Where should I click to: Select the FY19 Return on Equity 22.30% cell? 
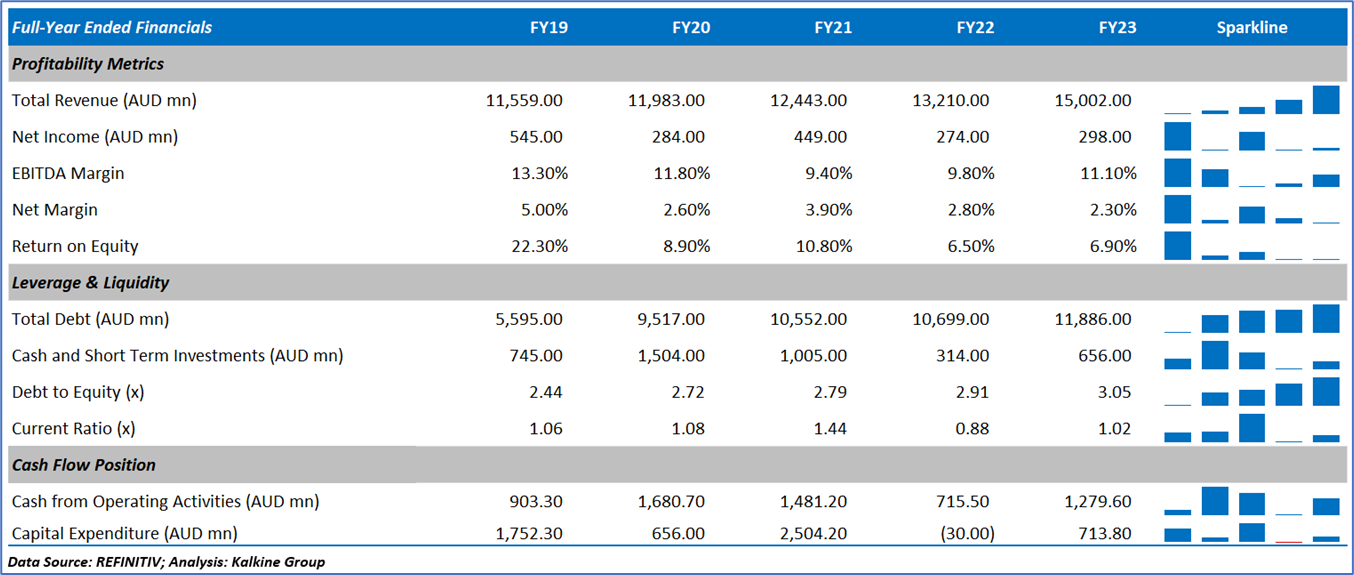(540, 247)
